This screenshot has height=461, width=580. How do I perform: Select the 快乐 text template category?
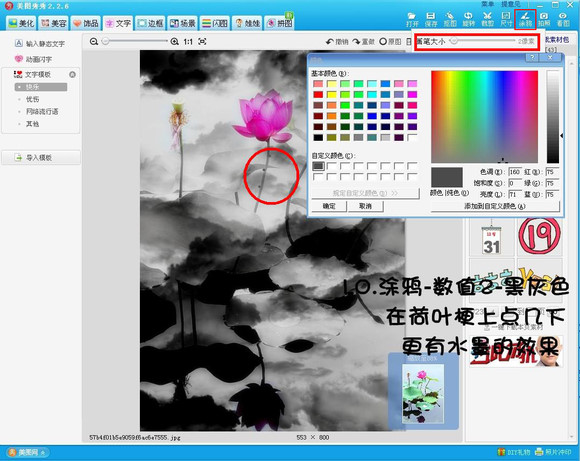tap(41, 87)
